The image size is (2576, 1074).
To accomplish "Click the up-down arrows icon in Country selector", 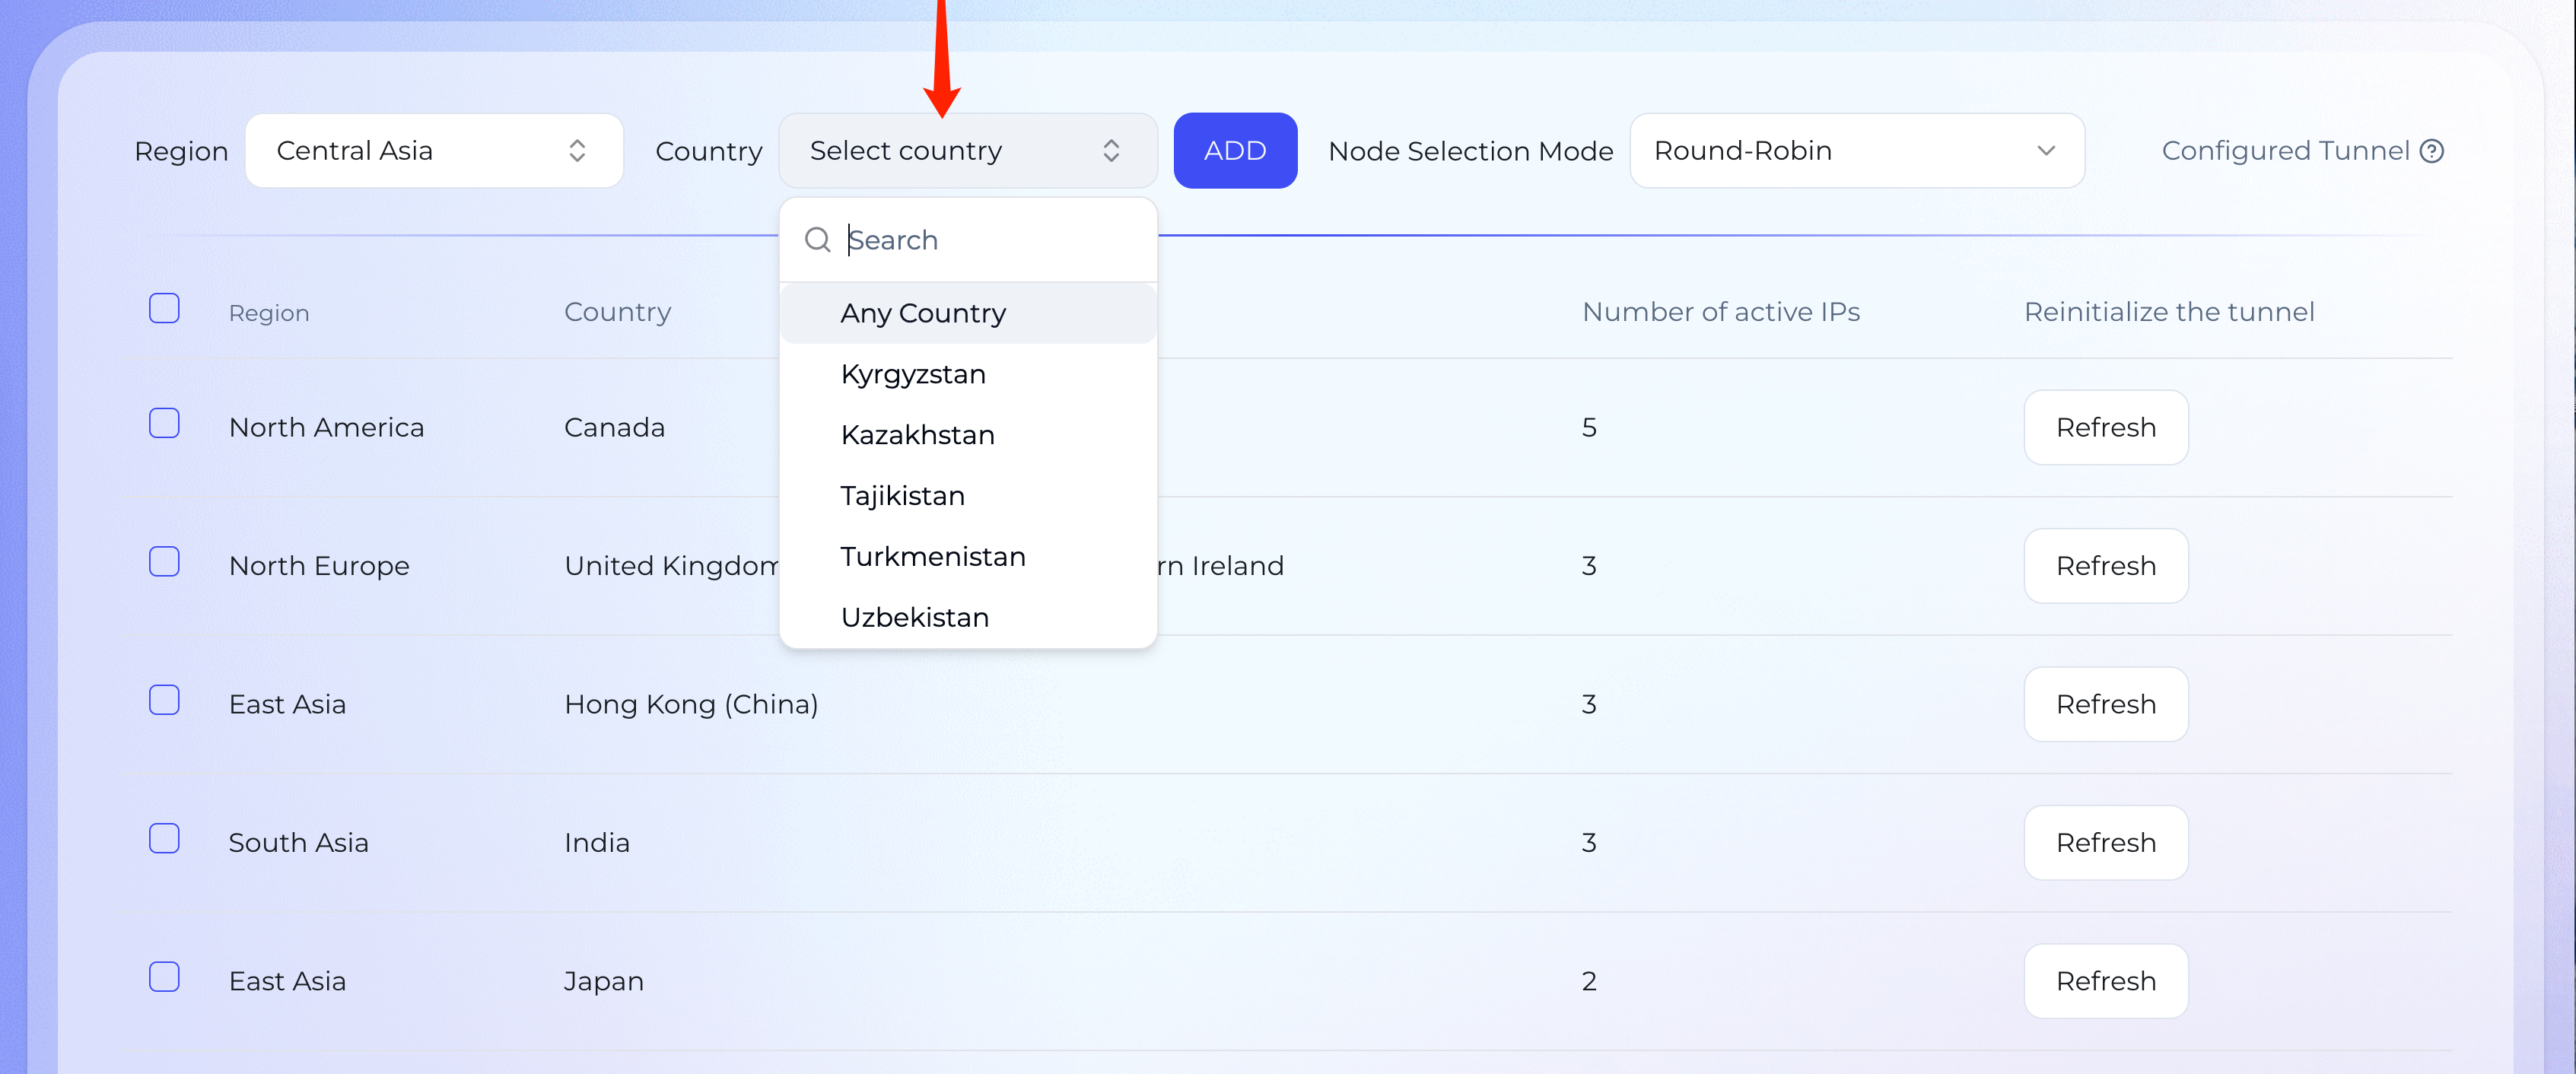I will click(x=1110, y=151).
